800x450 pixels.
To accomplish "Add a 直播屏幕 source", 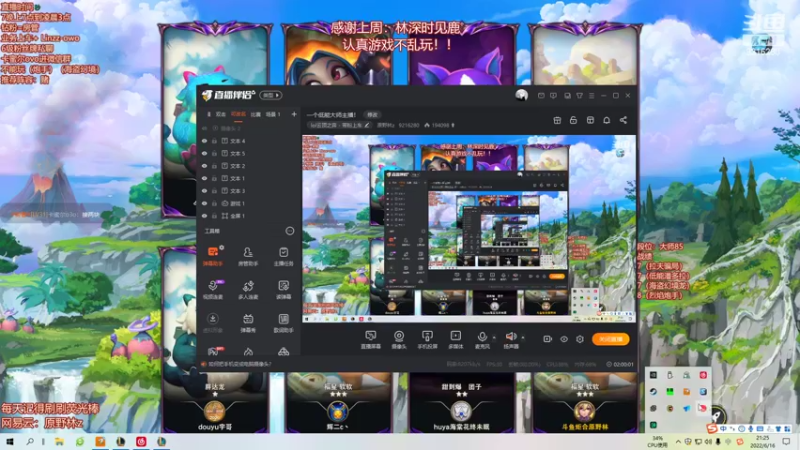I will [x=371, y=340].
